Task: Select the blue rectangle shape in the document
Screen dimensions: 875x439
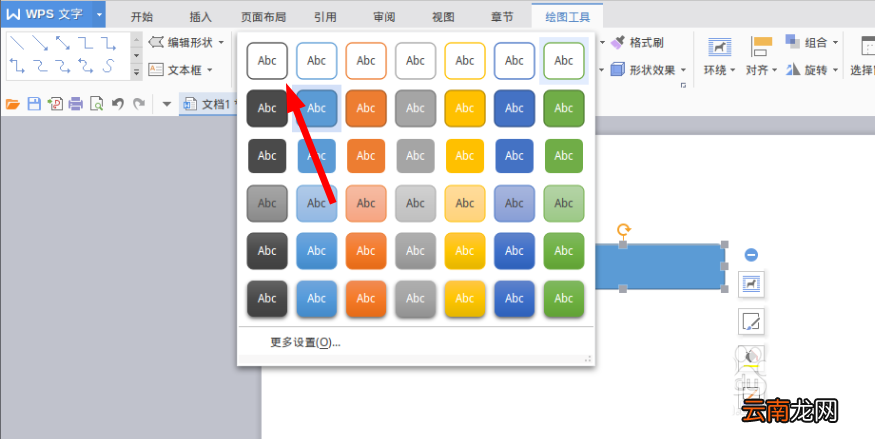Action: [x=661, y=267]
